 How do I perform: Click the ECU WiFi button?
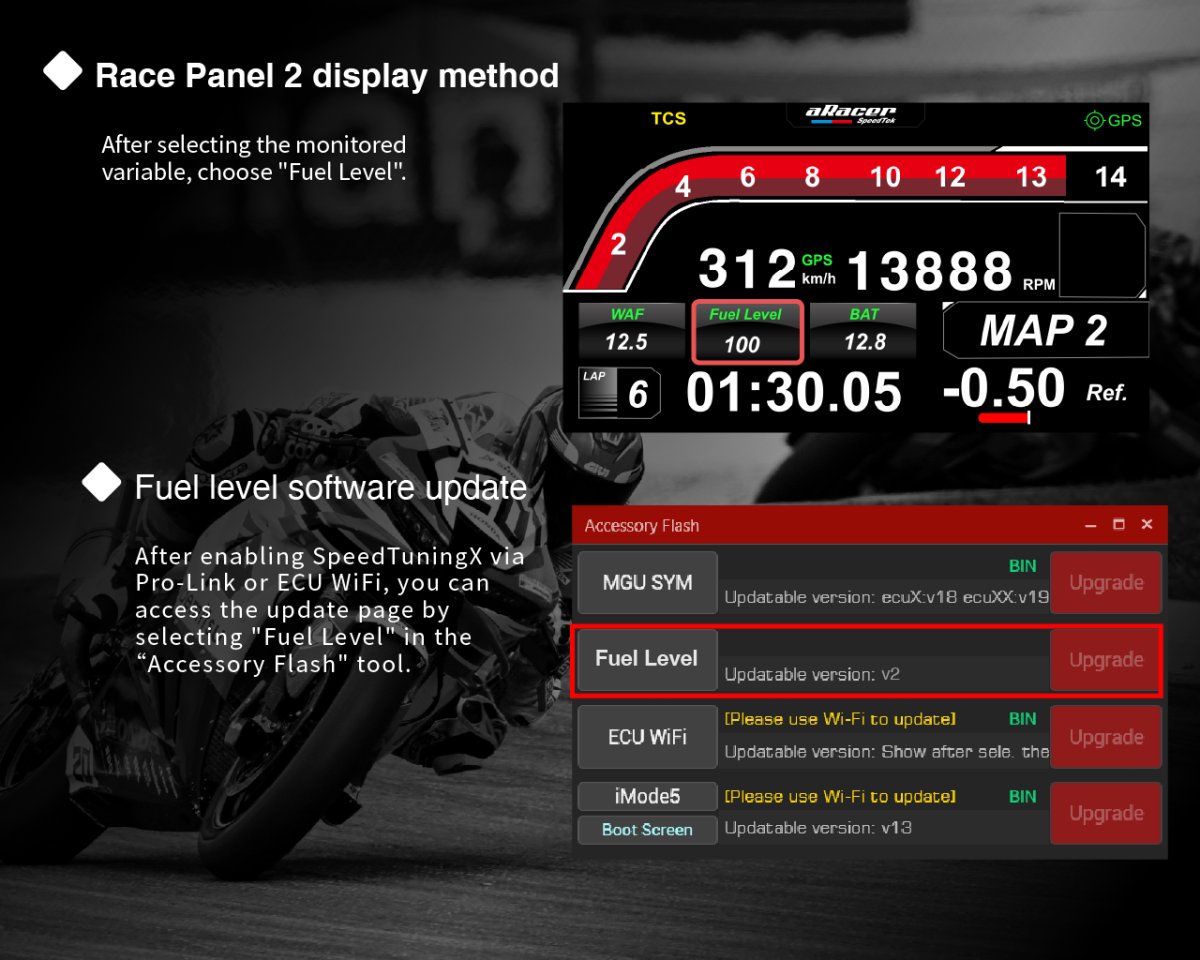(647, 737)
